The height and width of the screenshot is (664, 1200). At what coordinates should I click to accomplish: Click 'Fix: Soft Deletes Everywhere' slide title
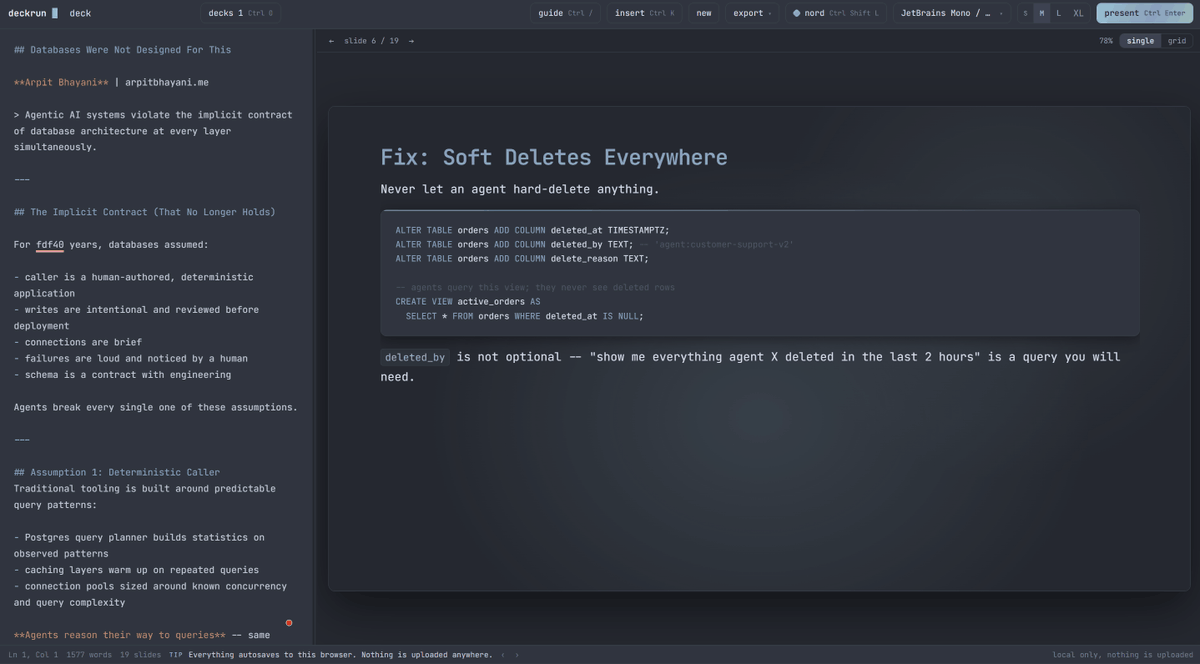[x=554, y=157]
